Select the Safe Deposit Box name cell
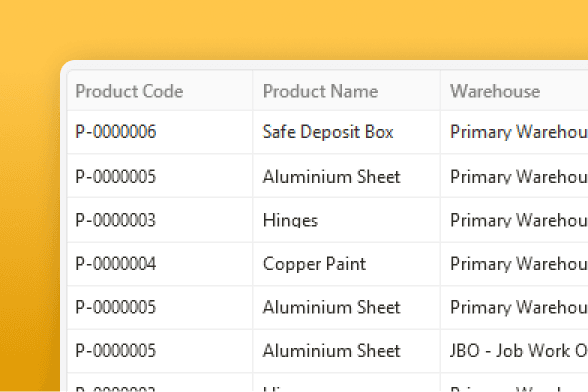Viewport: 588px width, 392px height. [x=346, y=132]
